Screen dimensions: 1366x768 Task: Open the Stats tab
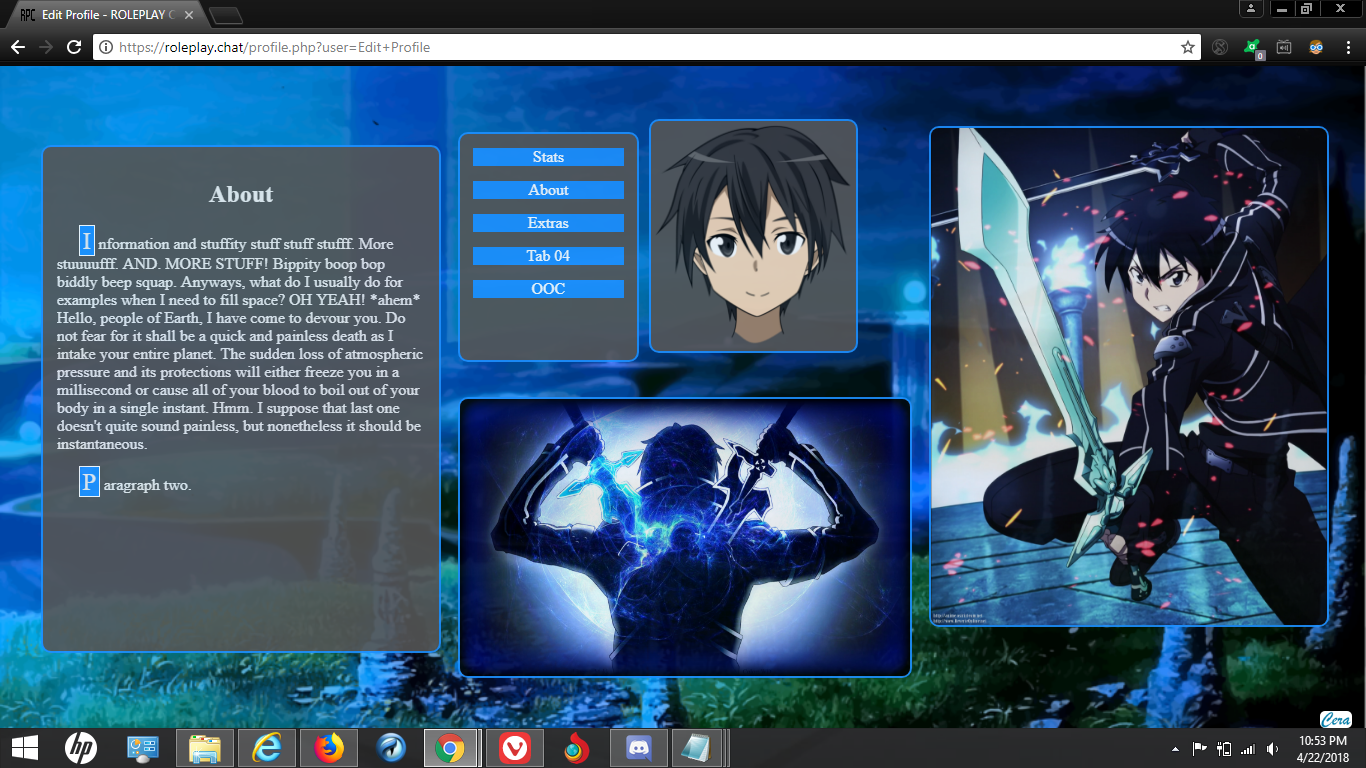tap(548, 157)
